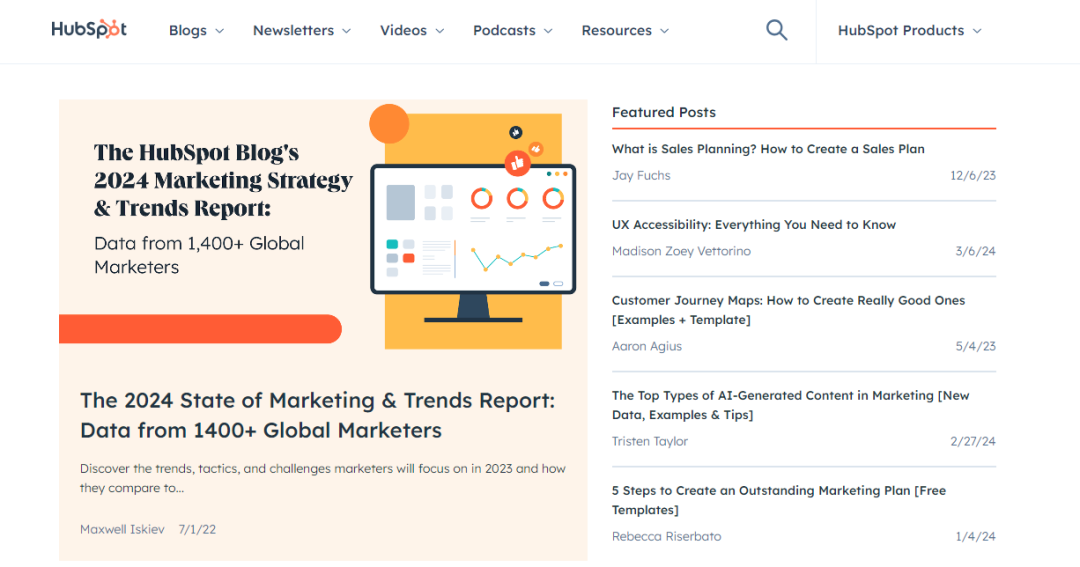Open the HubSpot Products menu
Screen dimensions: 1080x567
(x=909, y=30)
